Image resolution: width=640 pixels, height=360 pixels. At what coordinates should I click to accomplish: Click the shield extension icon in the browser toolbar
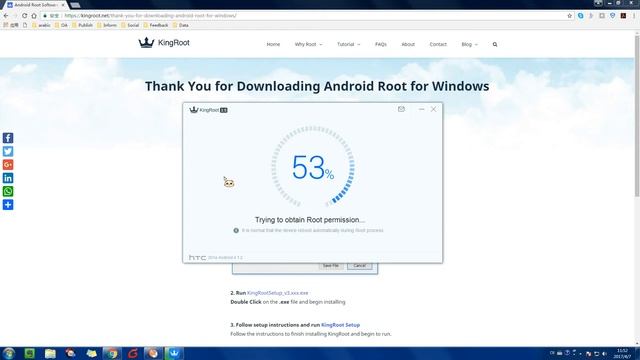point(612,16)
